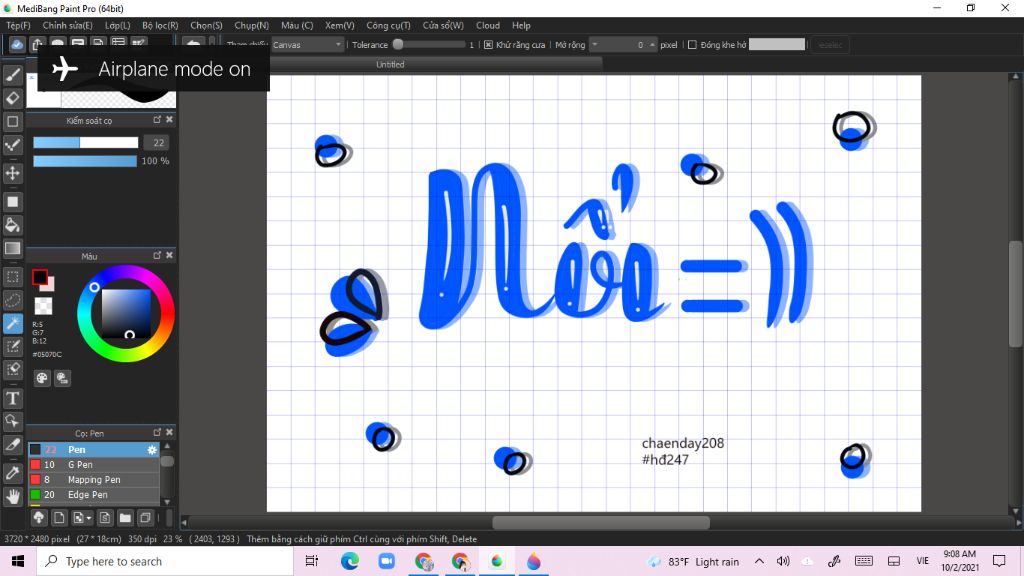Toggle the transparent color swatch
The height and width of the screenshot is (576, 1024).
tap(43, 306)
